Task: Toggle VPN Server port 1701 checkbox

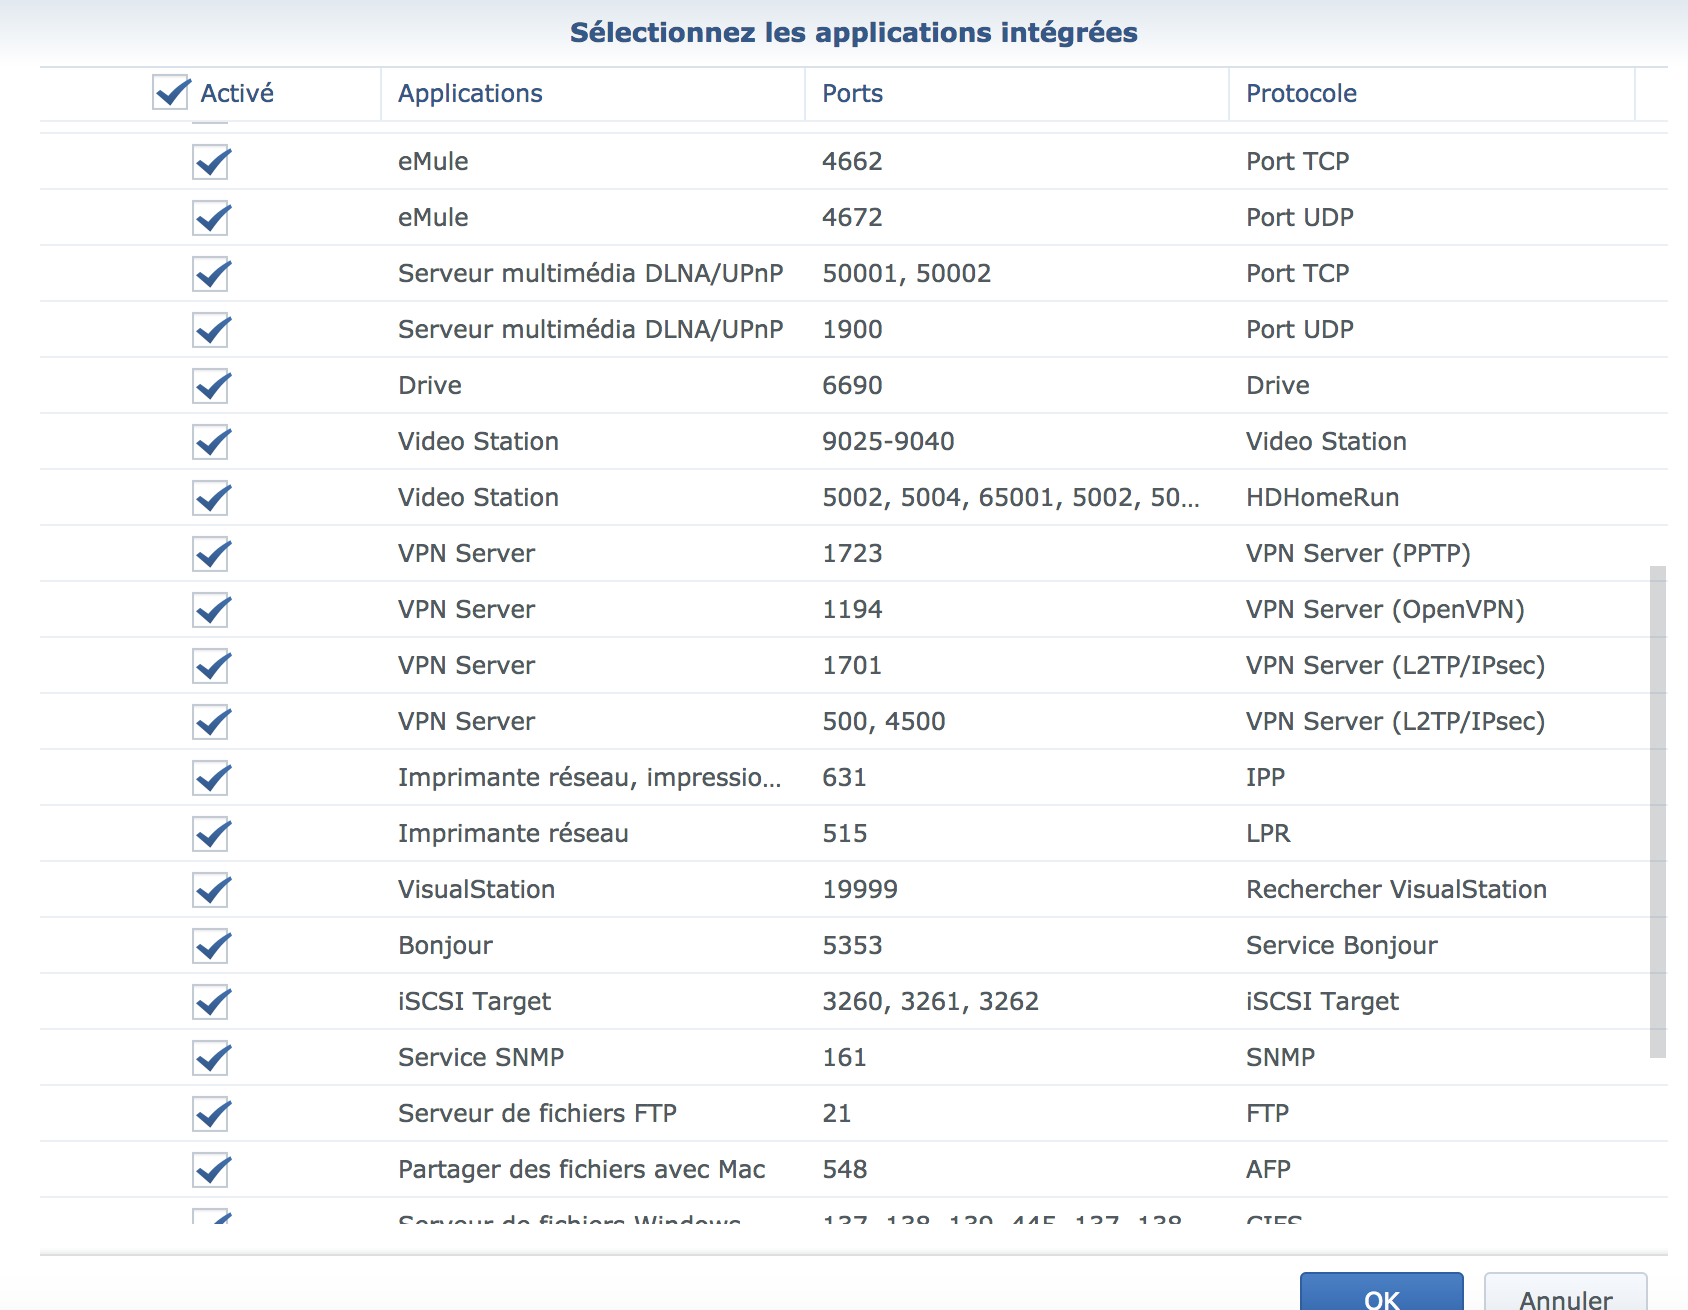Action: (x=212, y=666)
